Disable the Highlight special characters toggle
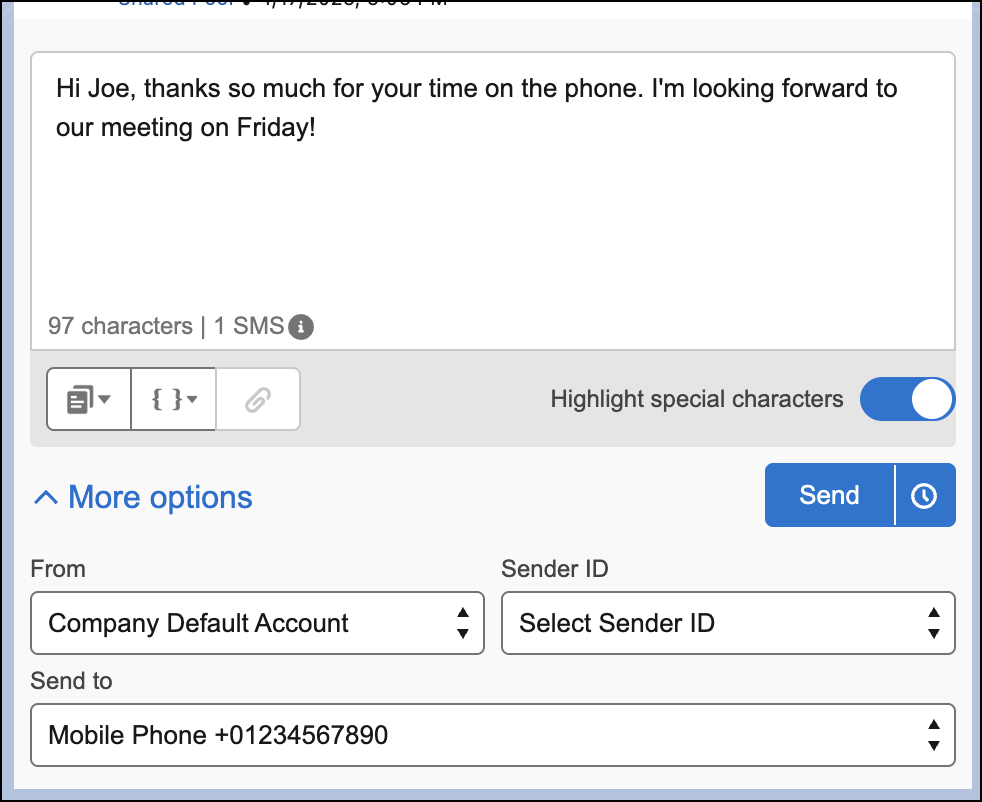982x802 pixels. click(x=908, y=399)
